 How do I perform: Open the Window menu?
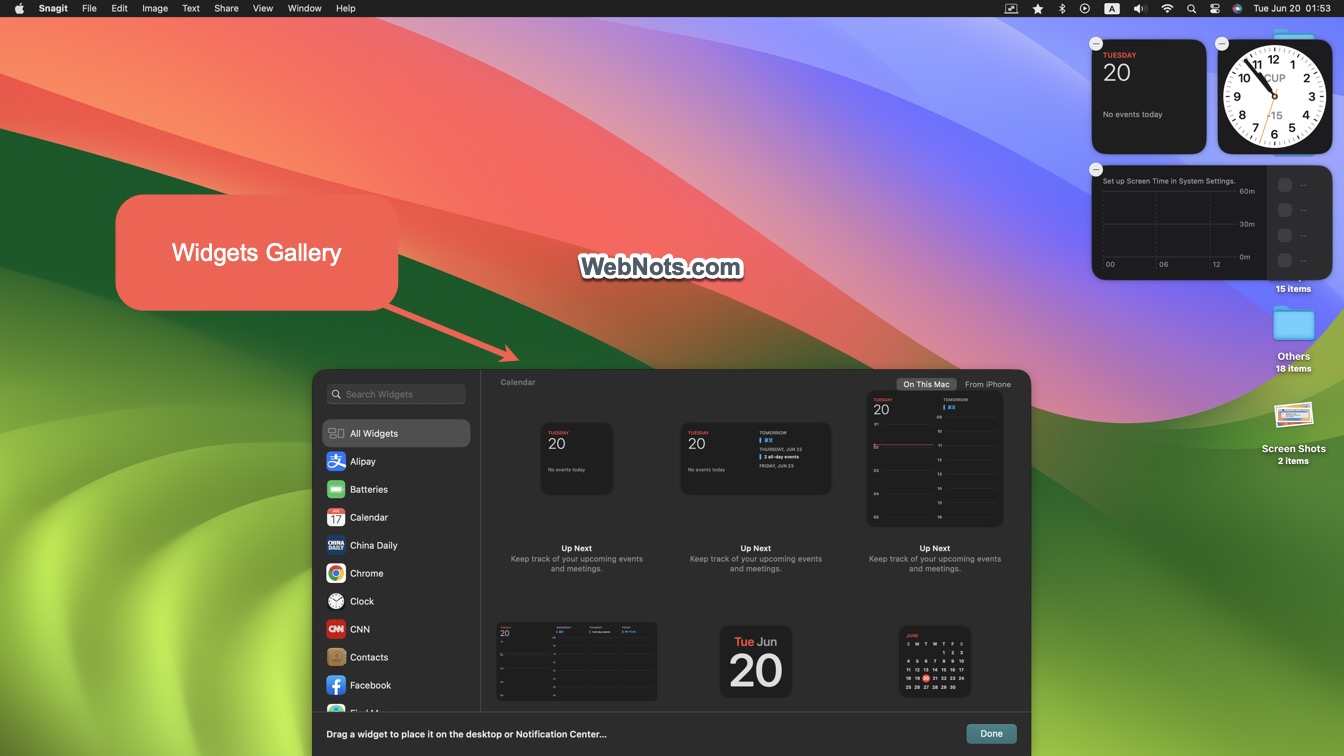[x=304, y=8]
